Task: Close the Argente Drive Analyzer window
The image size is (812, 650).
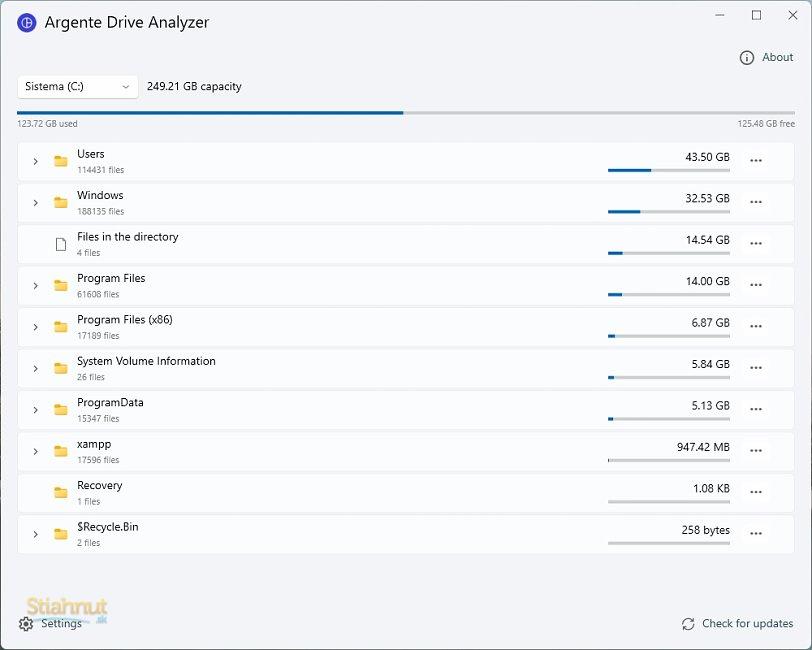Action: coord(792,16)
